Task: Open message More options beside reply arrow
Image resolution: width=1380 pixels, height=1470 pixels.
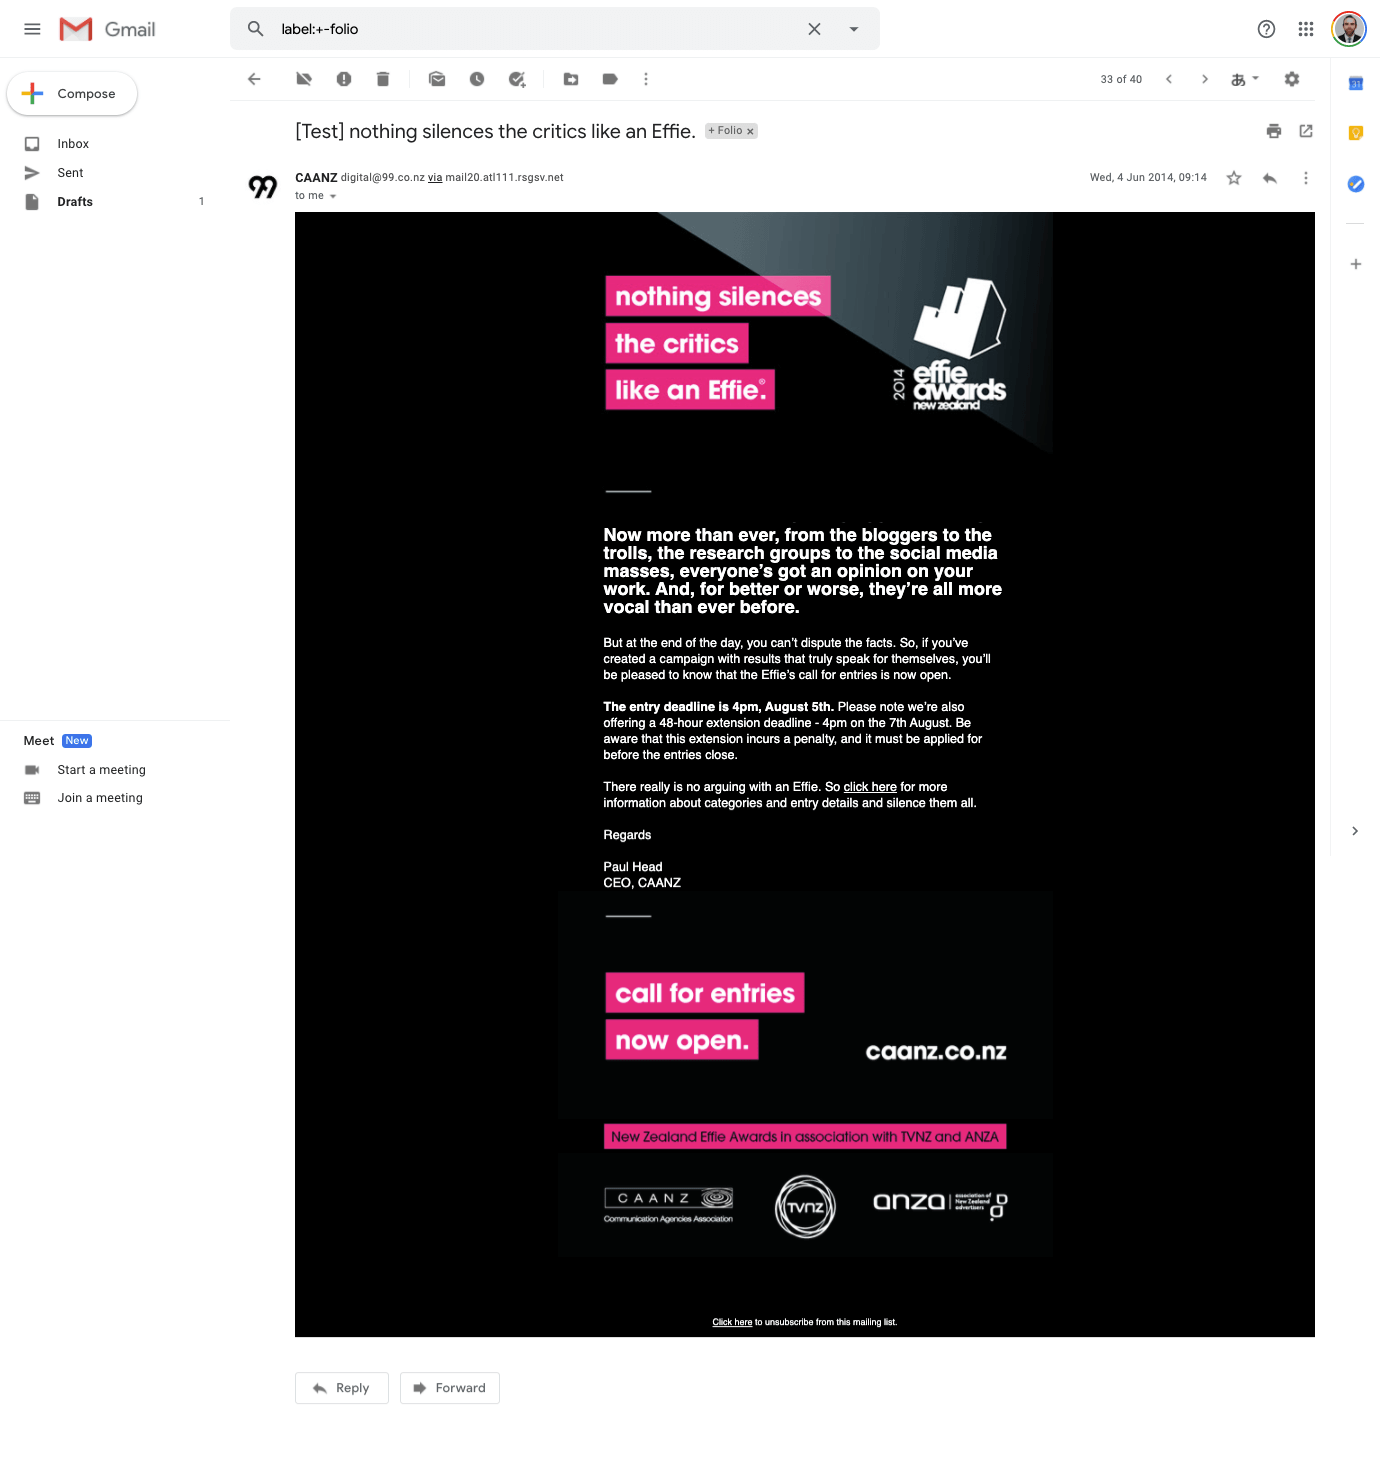Action: click(1306, 178)
